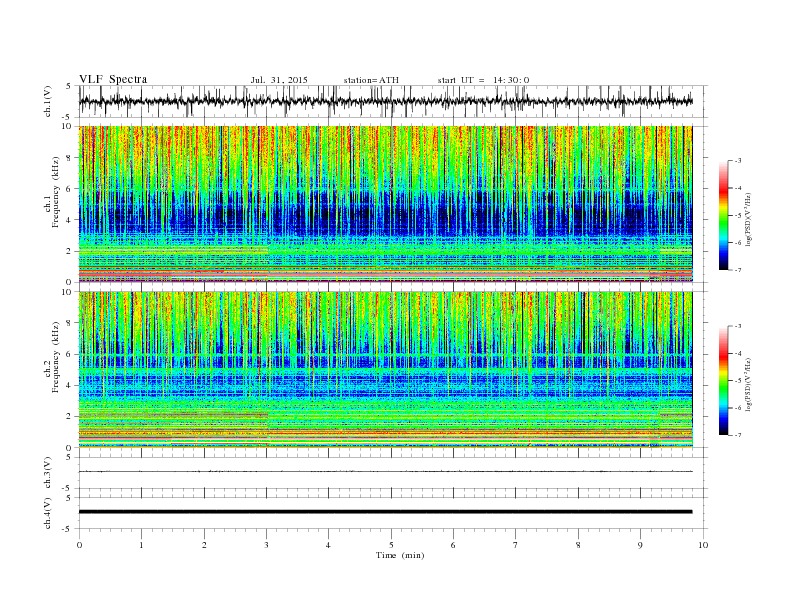Click the "5" tick on the time axis

[391, 545]
